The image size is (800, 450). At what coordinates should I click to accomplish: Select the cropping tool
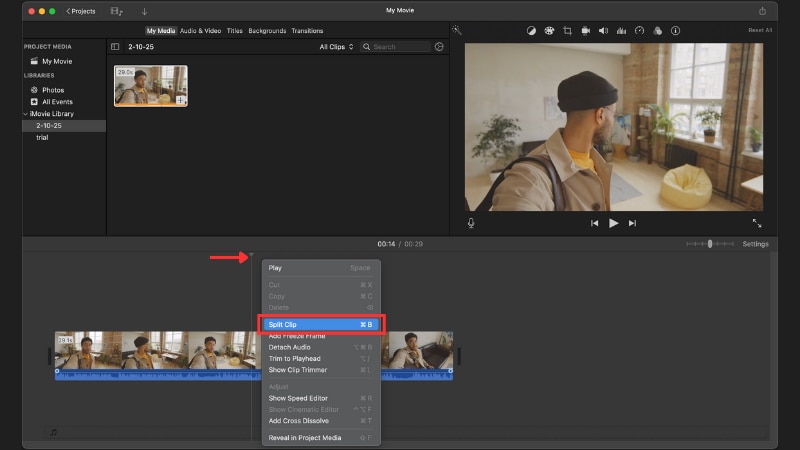point(567,31)
